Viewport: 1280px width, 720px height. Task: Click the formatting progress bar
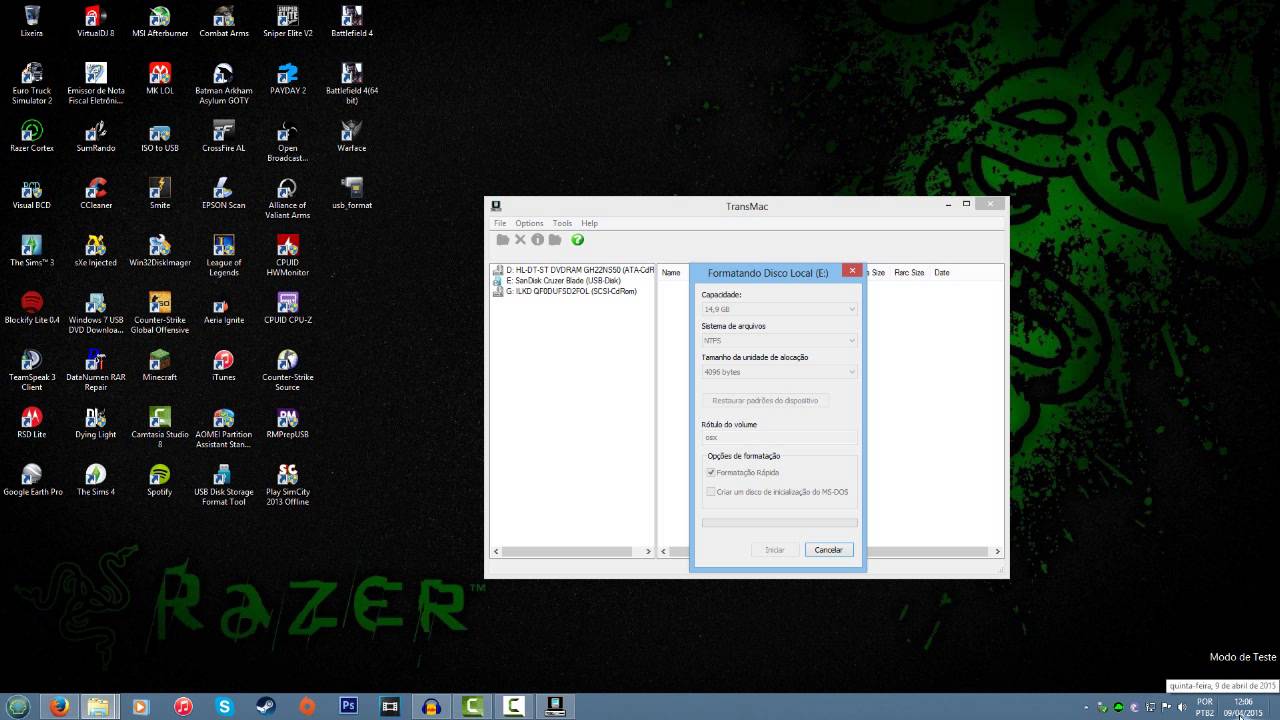pyautogui.click(x=779, y=522)
